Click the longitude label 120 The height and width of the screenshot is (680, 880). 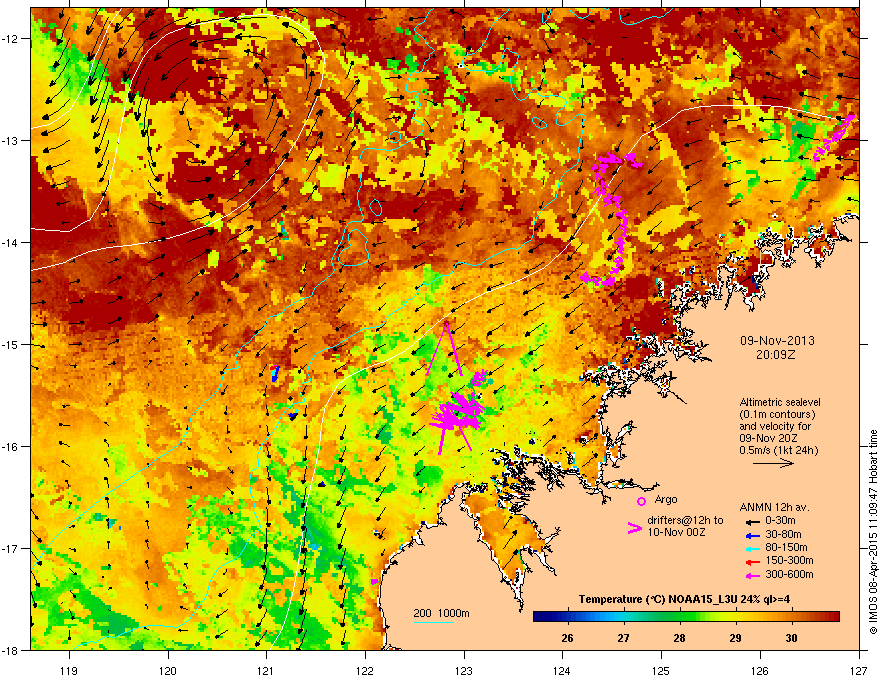click(x=168, y=670)
